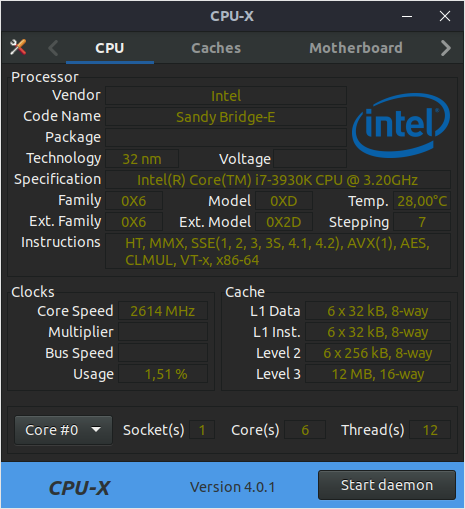
Task: Select the L1 Inst. cache value
Action: point(378,332)
